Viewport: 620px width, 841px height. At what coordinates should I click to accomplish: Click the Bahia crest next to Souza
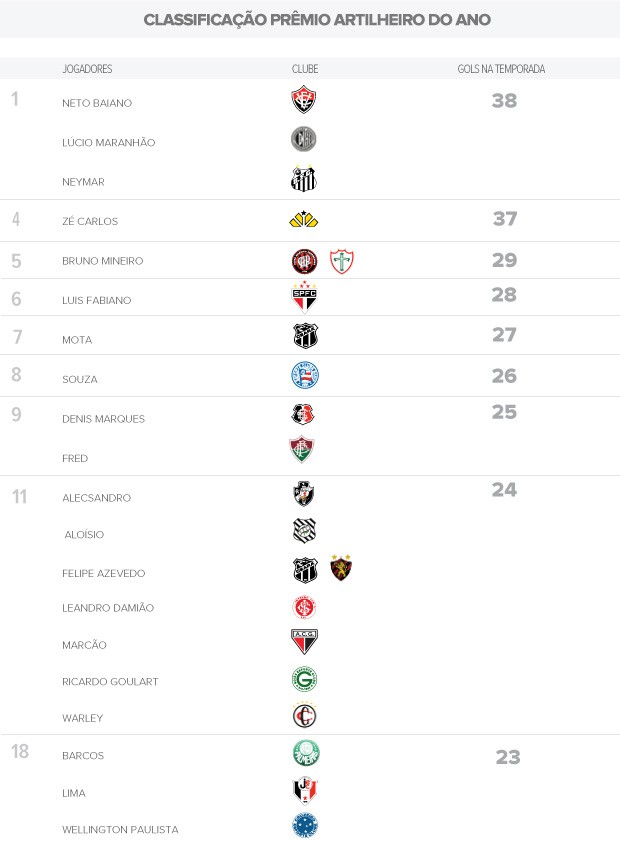305,375
